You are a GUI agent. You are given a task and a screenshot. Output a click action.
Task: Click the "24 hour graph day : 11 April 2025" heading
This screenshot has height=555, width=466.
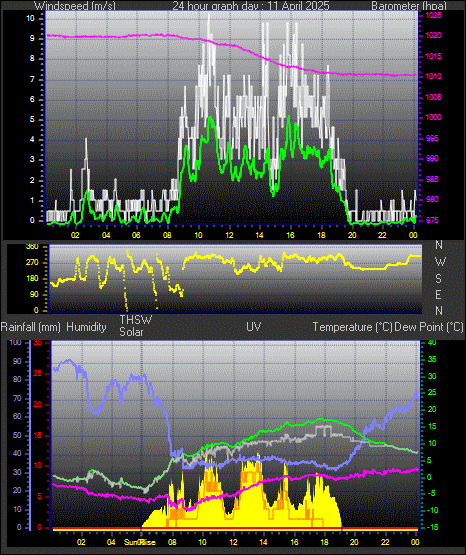point(251,6)
